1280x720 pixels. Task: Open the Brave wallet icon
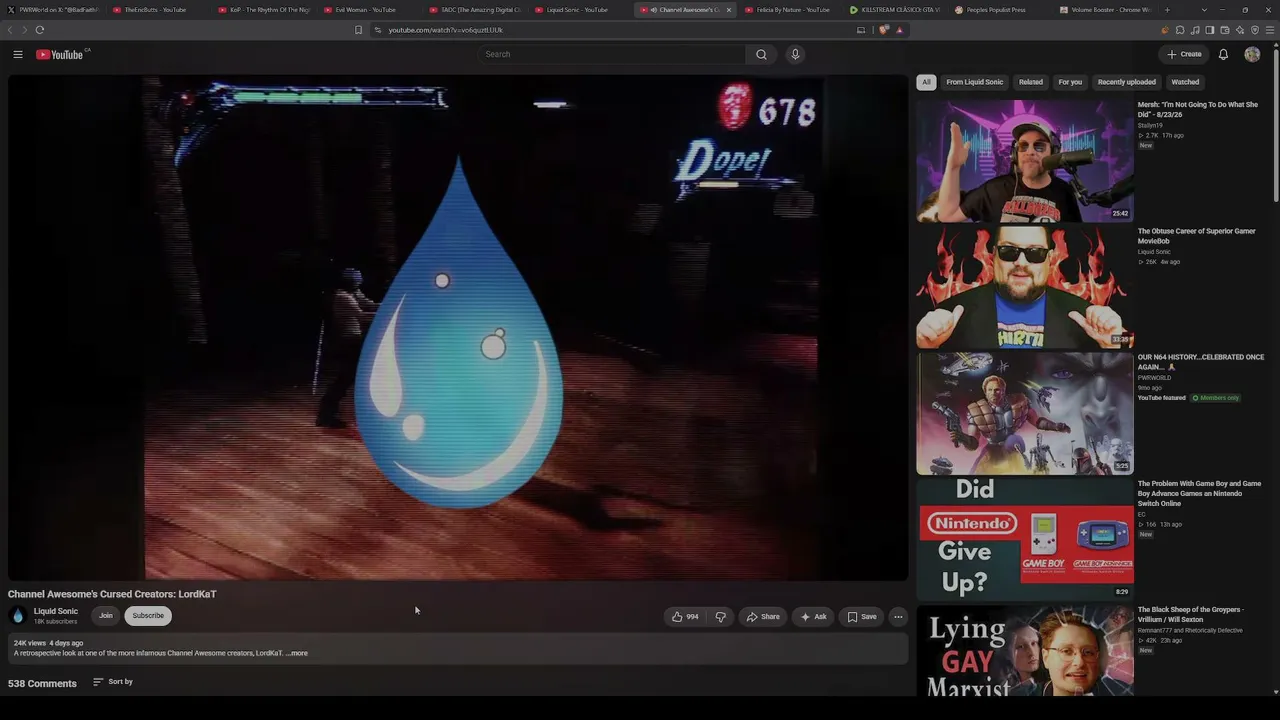1225,30
